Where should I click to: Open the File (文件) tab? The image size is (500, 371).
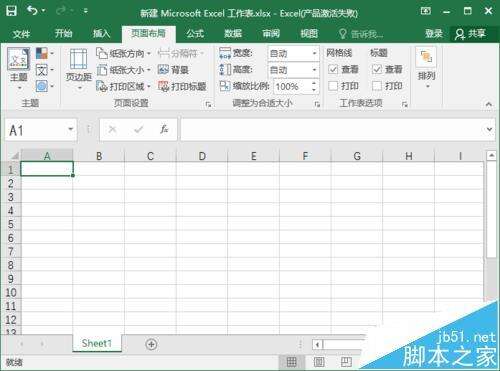click(21, 34)
